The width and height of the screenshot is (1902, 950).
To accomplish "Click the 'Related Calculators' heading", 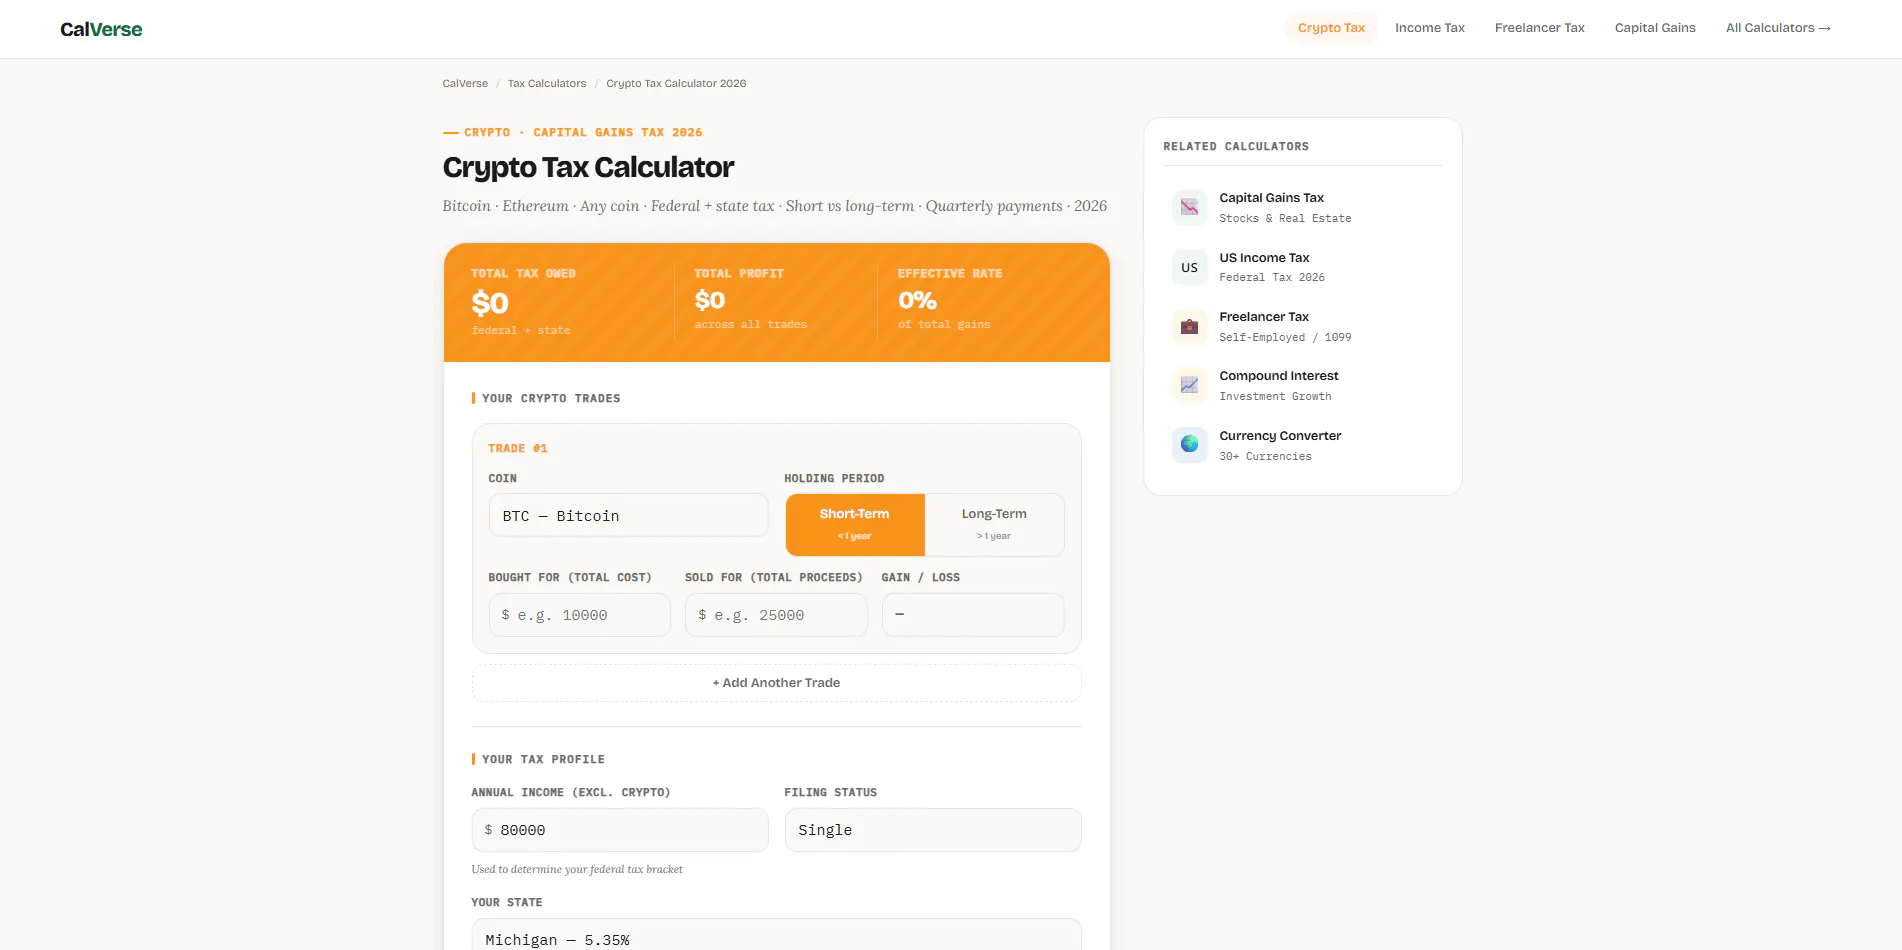I will [1236, 146].
